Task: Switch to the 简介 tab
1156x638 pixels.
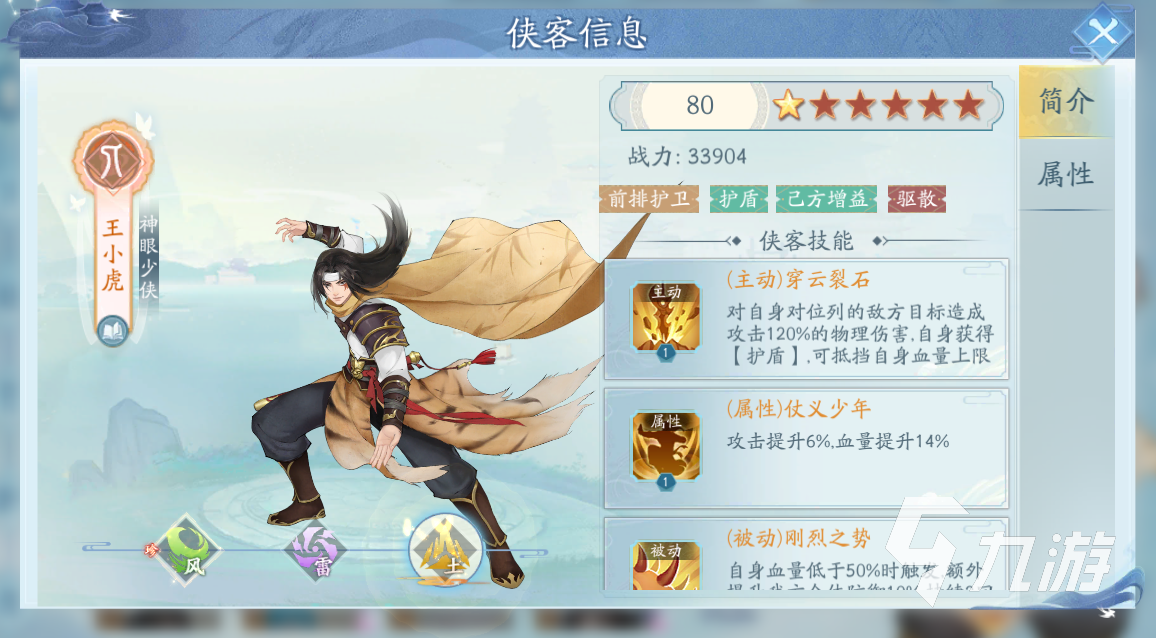Action: pos(1065,102)
